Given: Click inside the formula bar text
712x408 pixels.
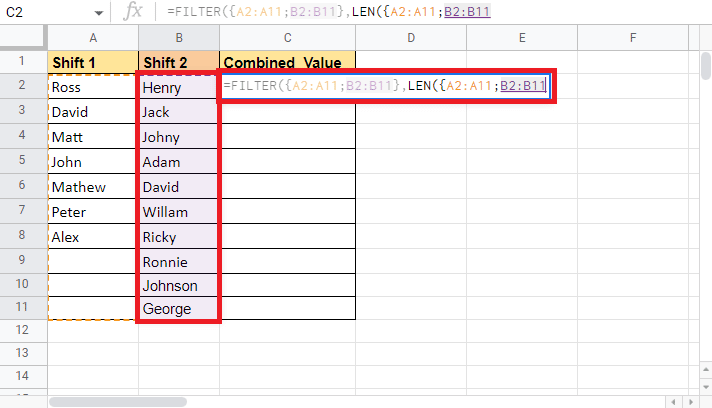Looking at the screenshot, I should click(x=329, y=12).
